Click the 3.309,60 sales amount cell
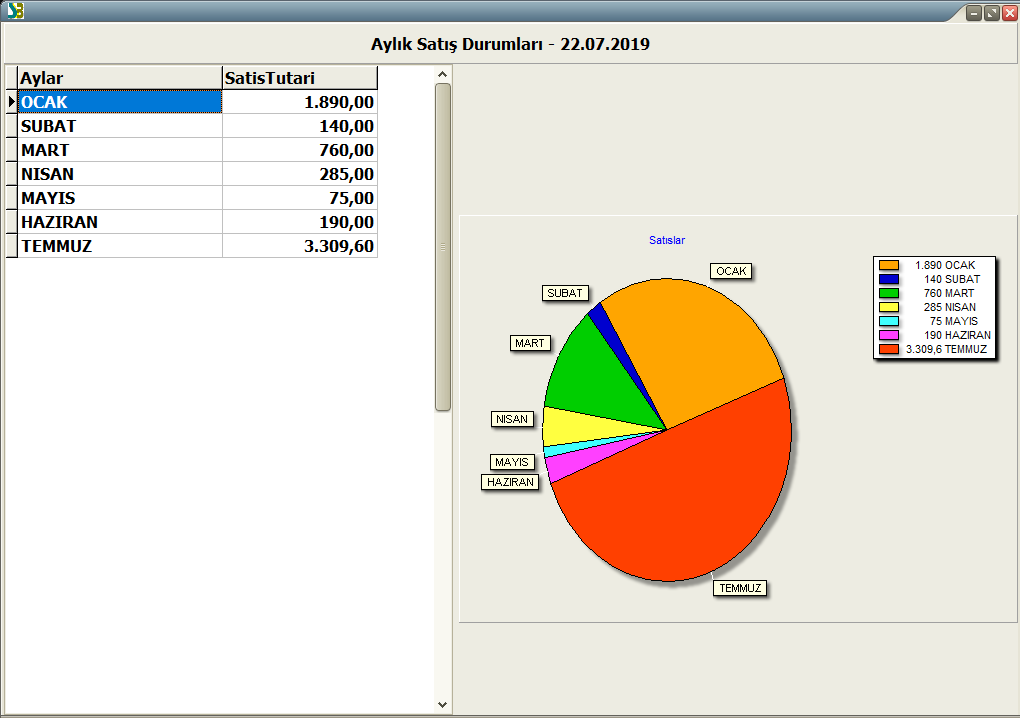This screenshot has height=718, width=1020. click(x=300, y=246)
